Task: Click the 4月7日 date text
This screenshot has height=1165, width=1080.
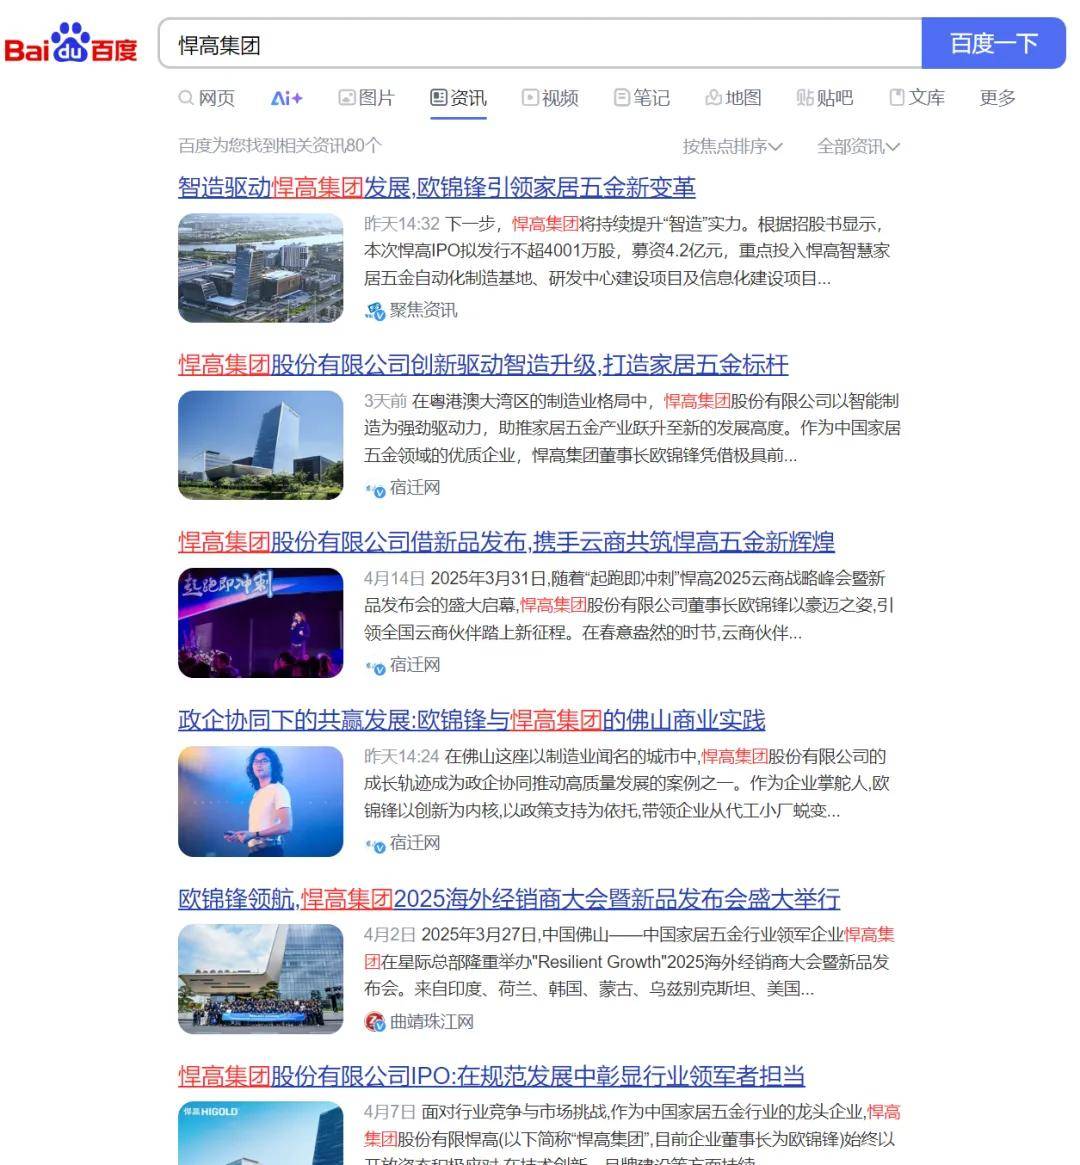Action: (x=389, y=1112)
